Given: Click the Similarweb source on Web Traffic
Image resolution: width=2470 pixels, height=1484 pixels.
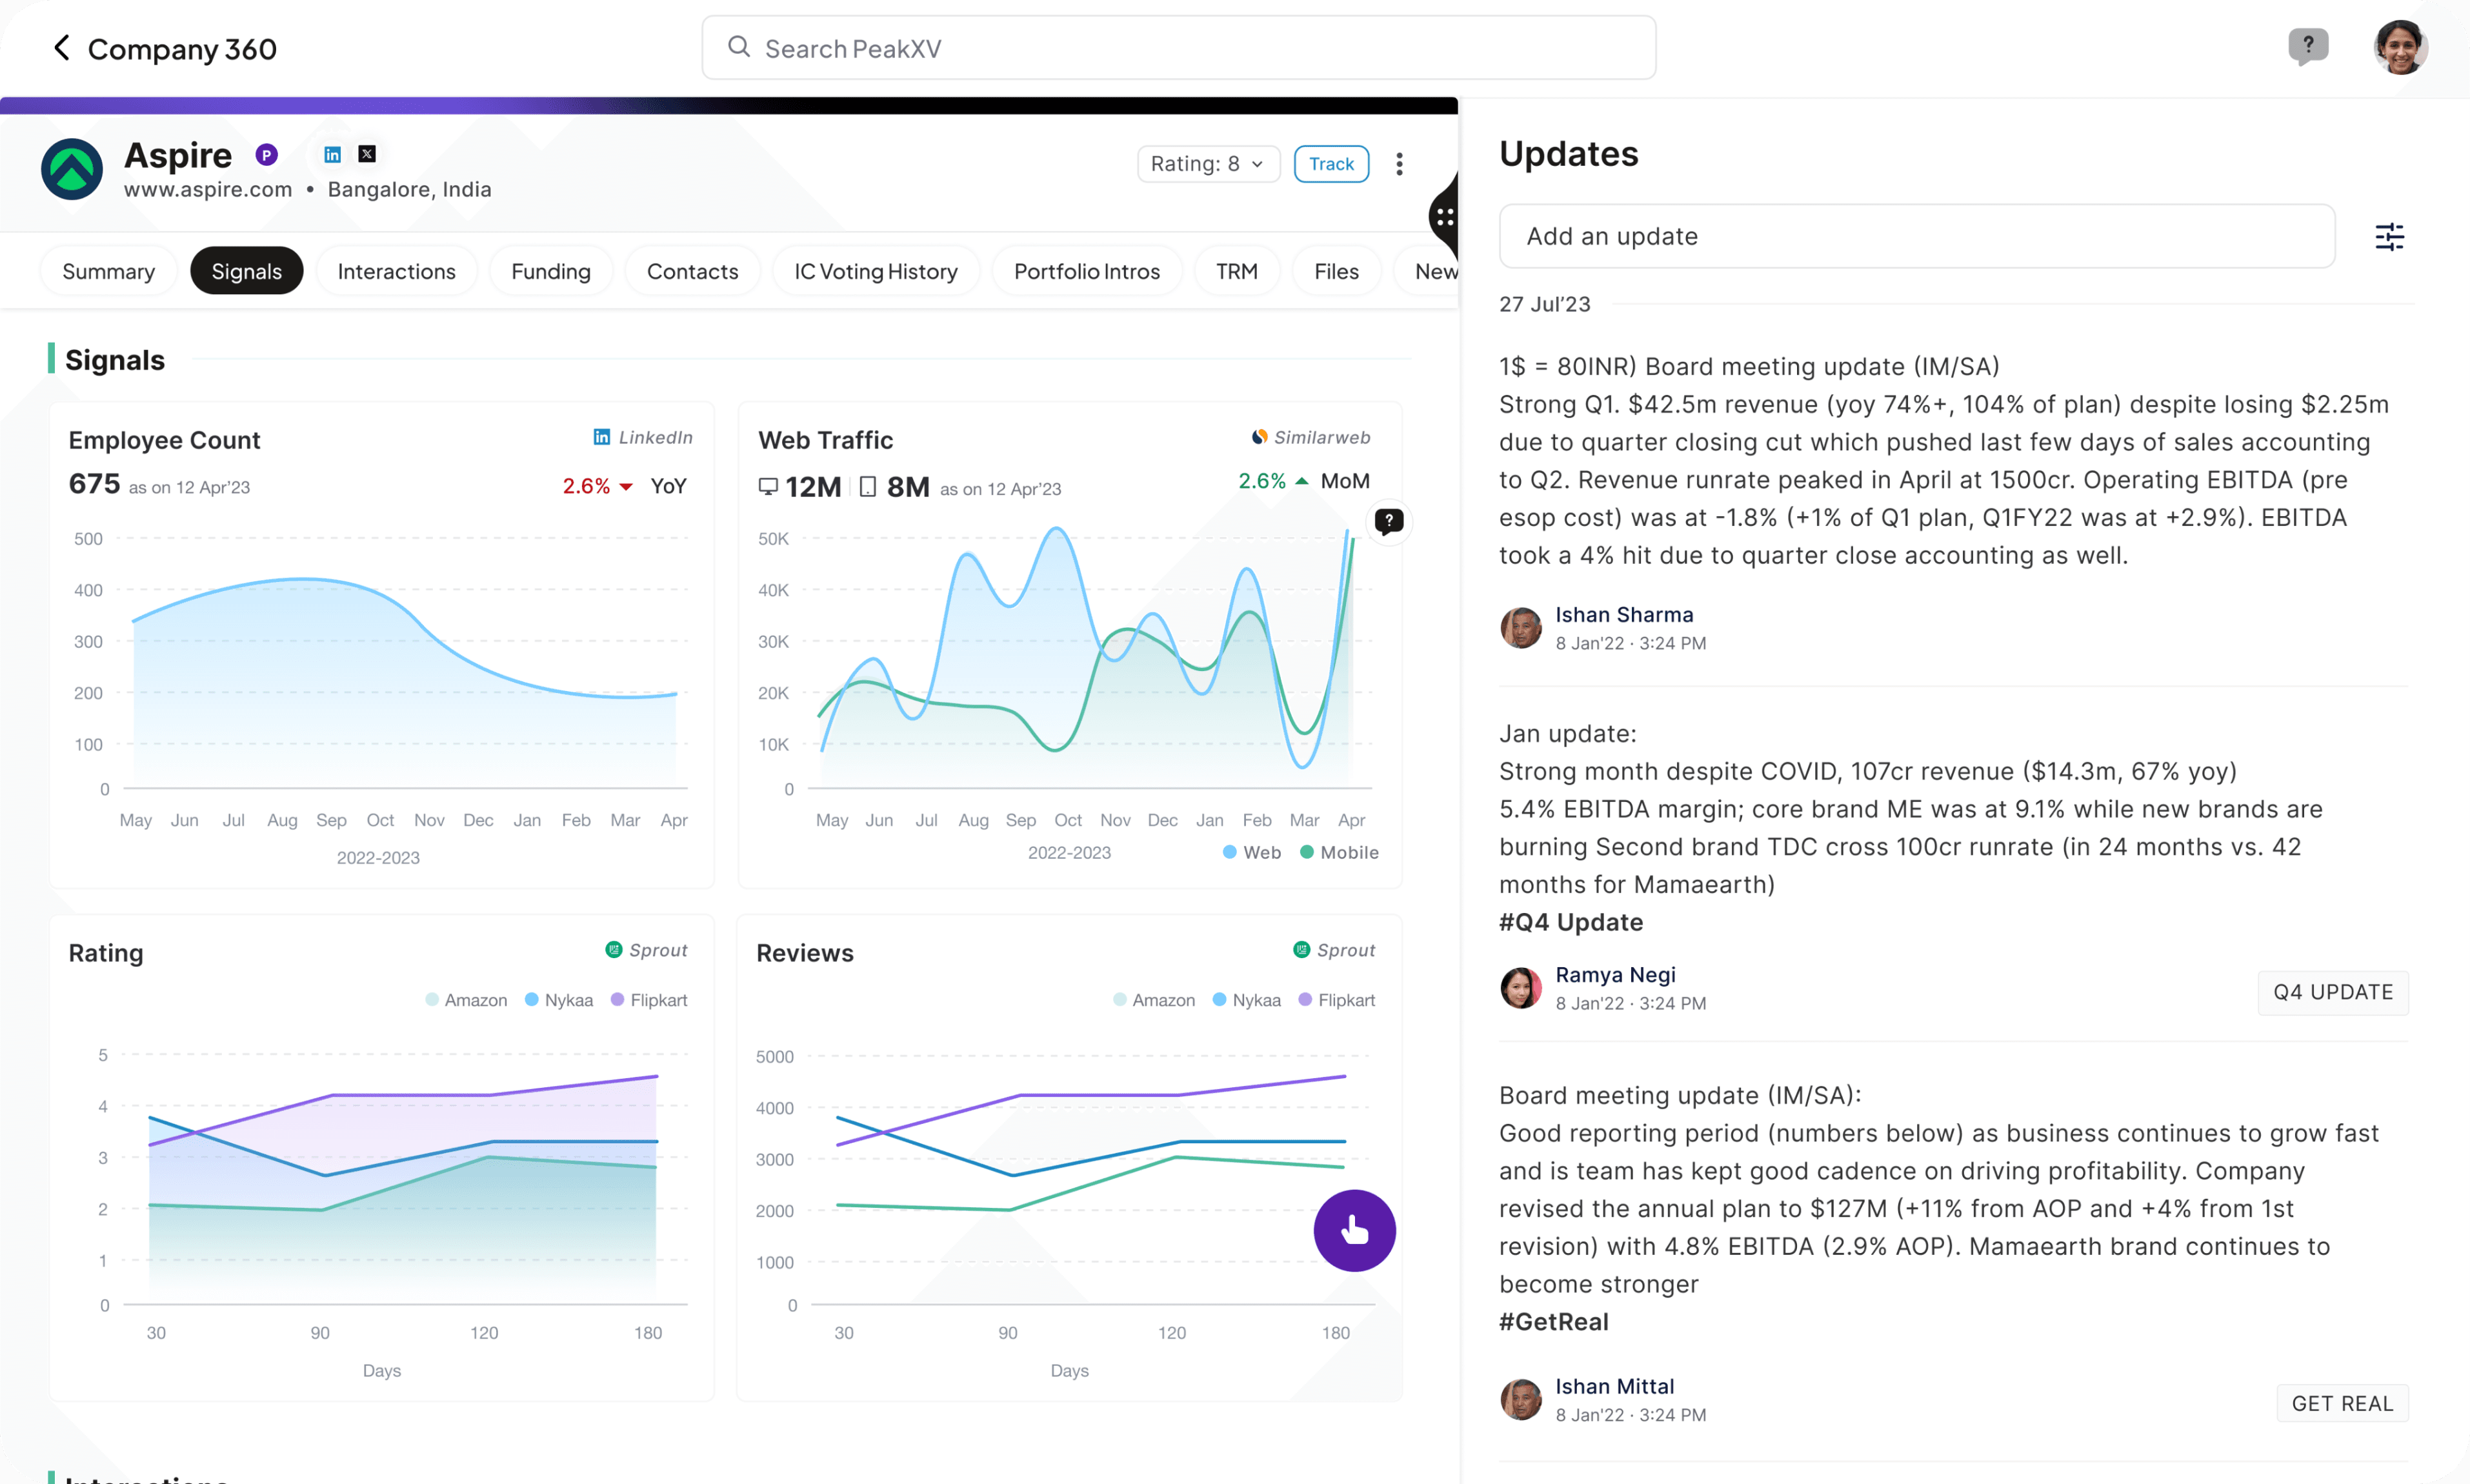Looking at the screenshot, I should pos(1311,437).
